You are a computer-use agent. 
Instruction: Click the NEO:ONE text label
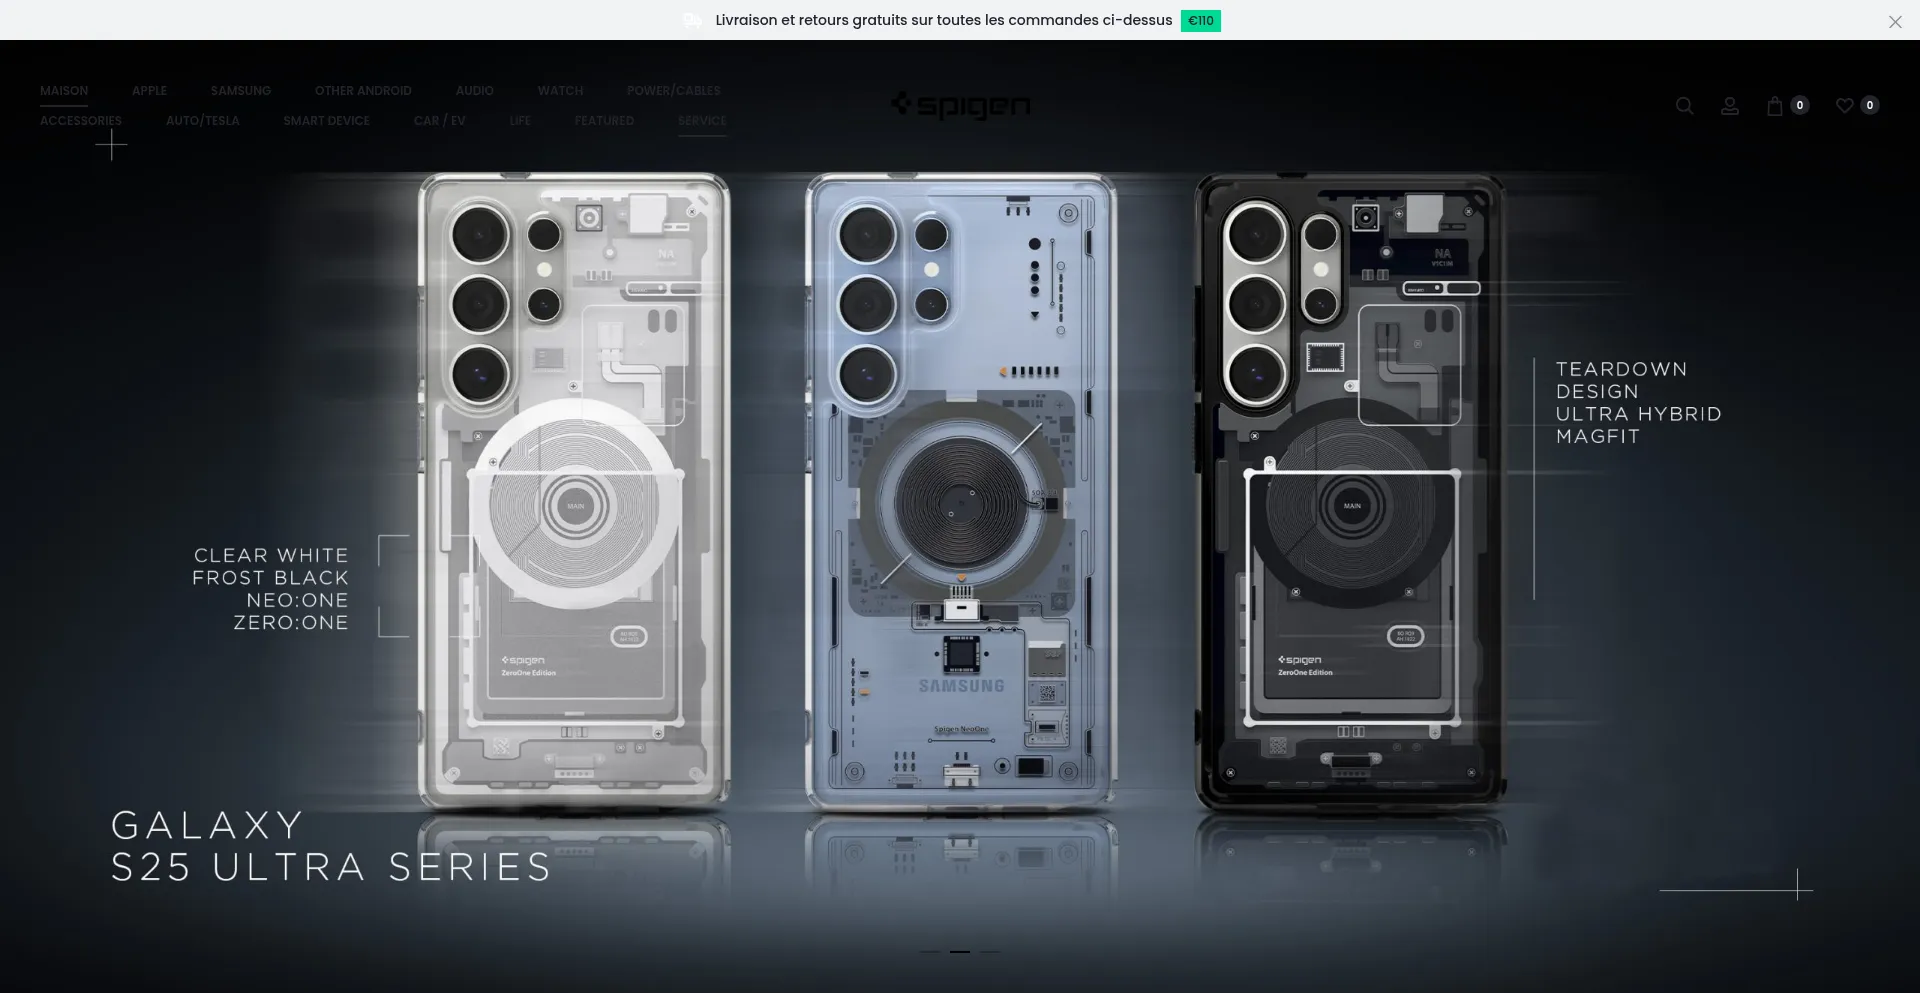tap(298, 600)
